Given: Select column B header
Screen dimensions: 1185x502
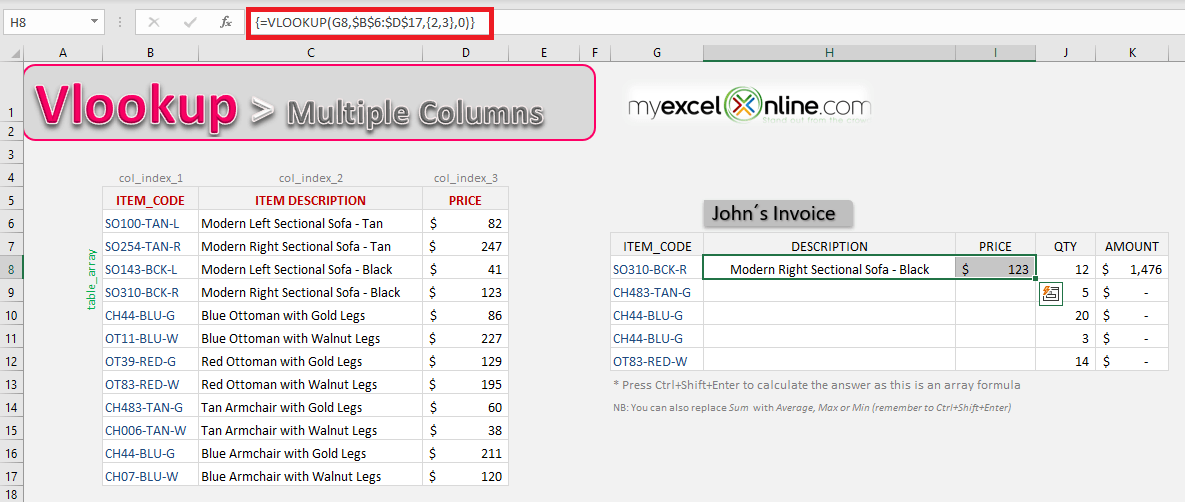Looking at the screenshot, I should click(x=150, y=52).
